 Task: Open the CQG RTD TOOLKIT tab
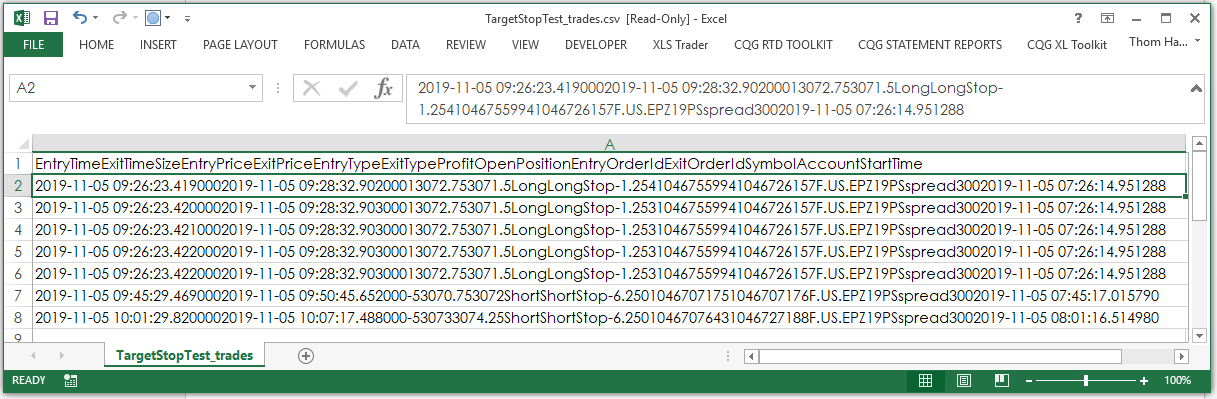tap(783, 44)
